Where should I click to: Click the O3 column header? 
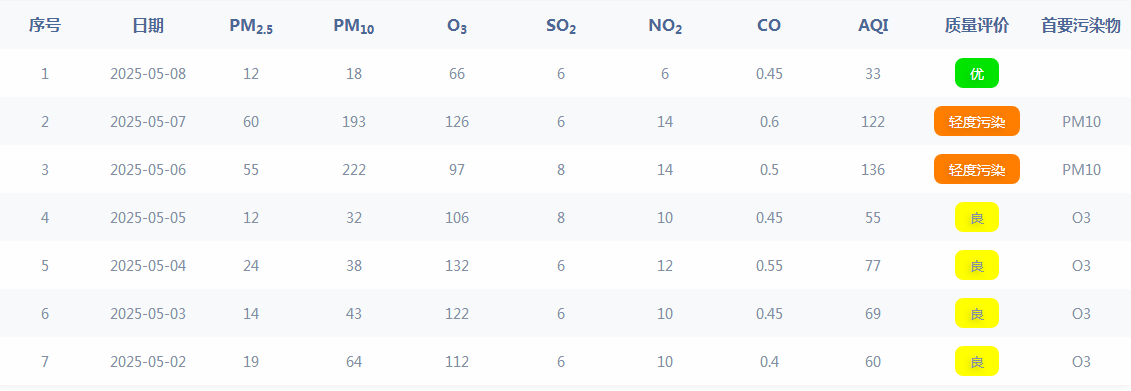457,27
